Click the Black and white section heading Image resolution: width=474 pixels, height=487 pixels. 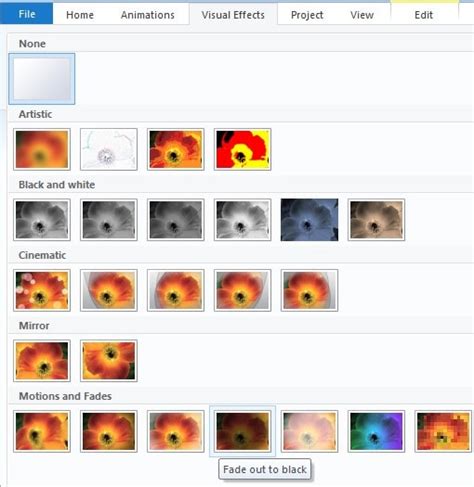[57, 185]
